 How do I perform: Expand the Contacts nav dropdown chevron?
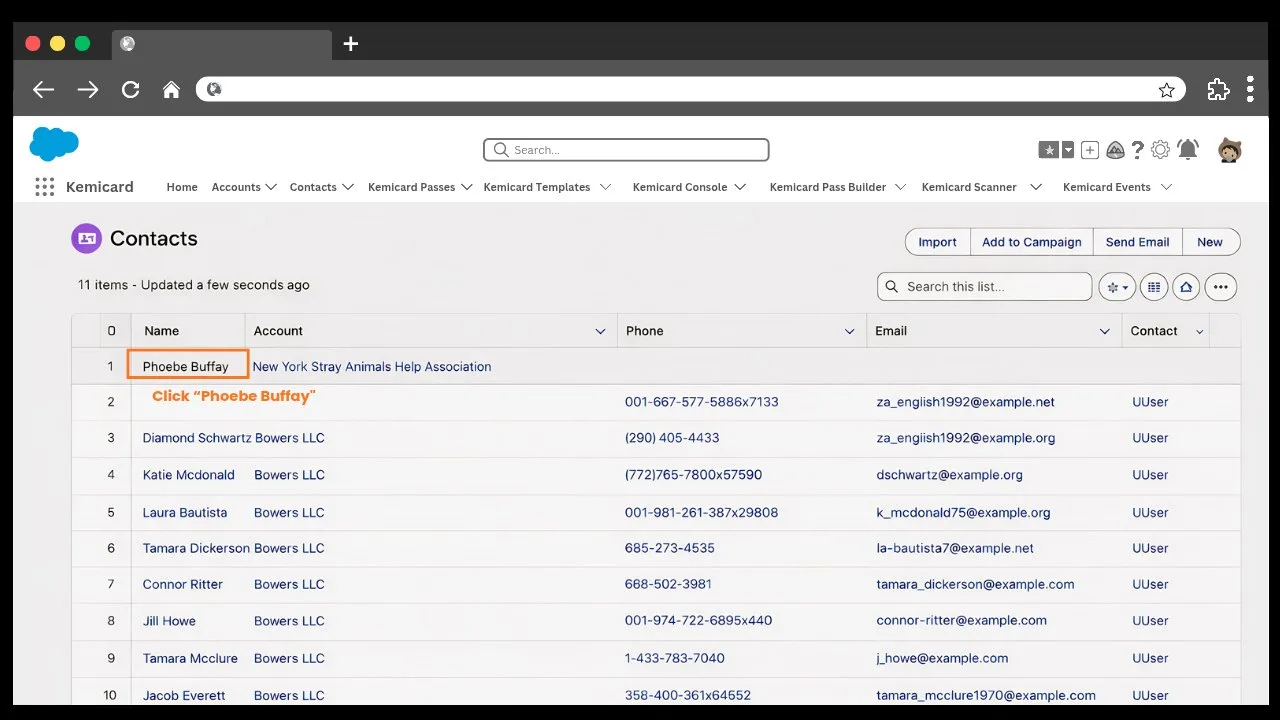coord(348,187)
